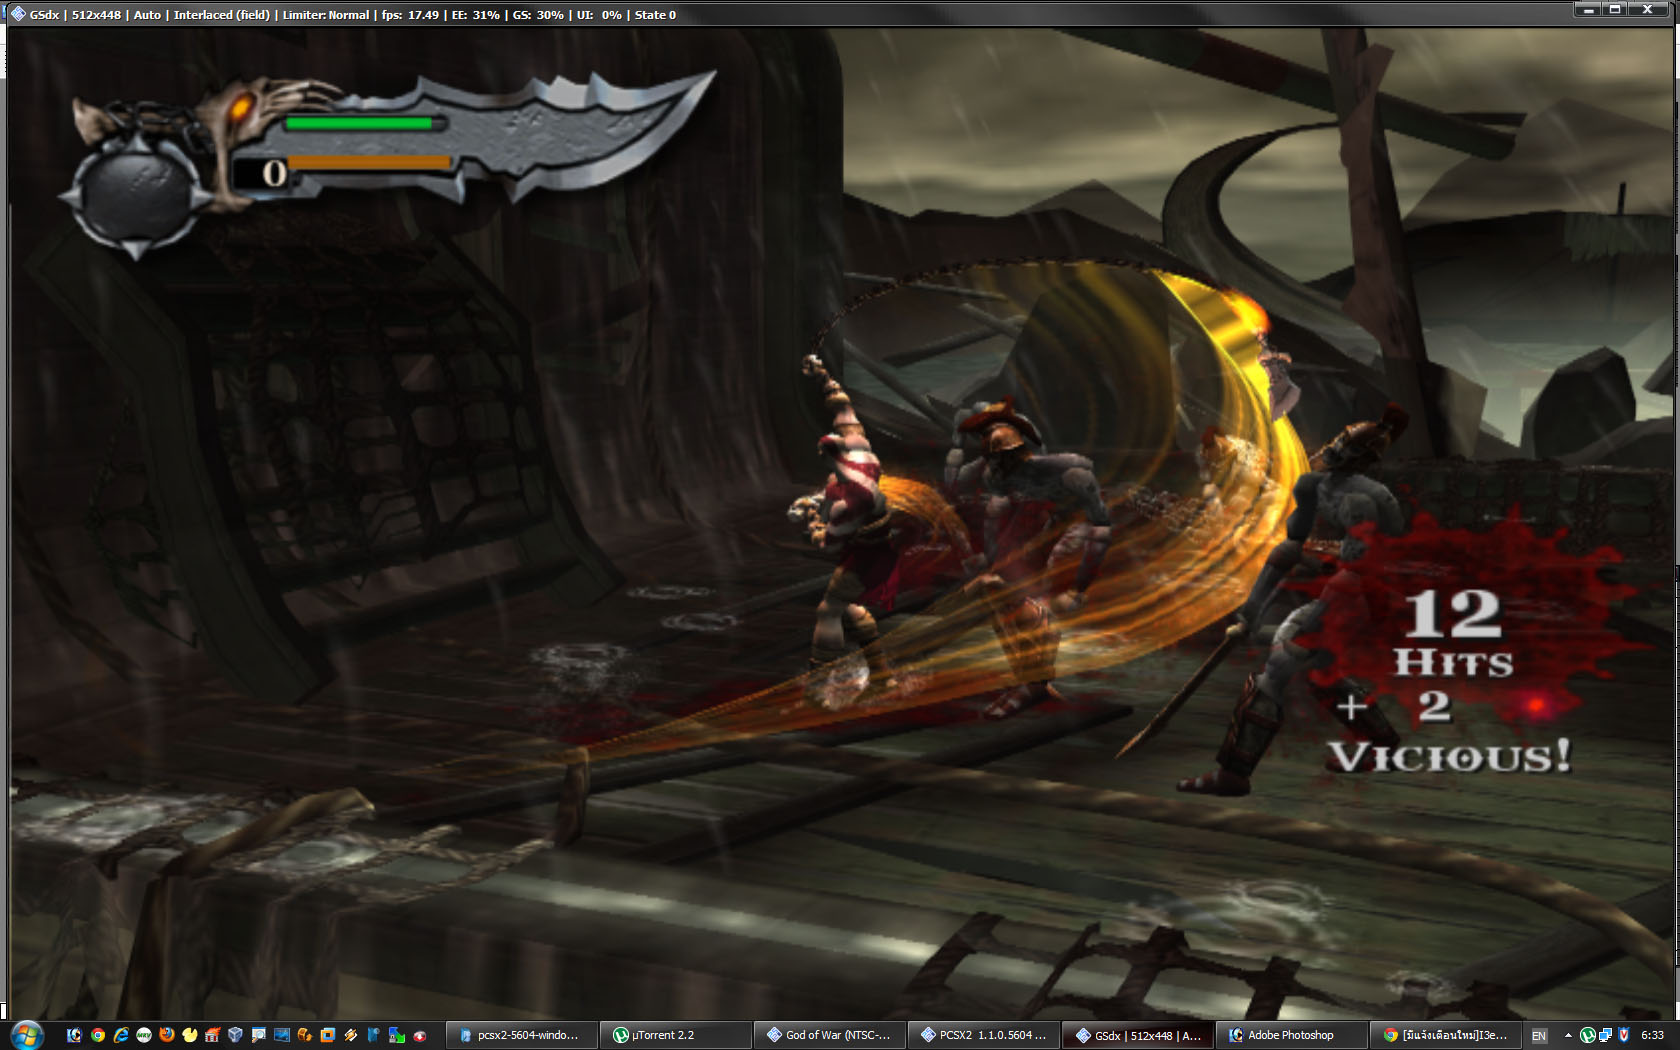Switch to the pcsx2-5604-windows taskbar window

pyautogui.click(x=521, y=1035)
